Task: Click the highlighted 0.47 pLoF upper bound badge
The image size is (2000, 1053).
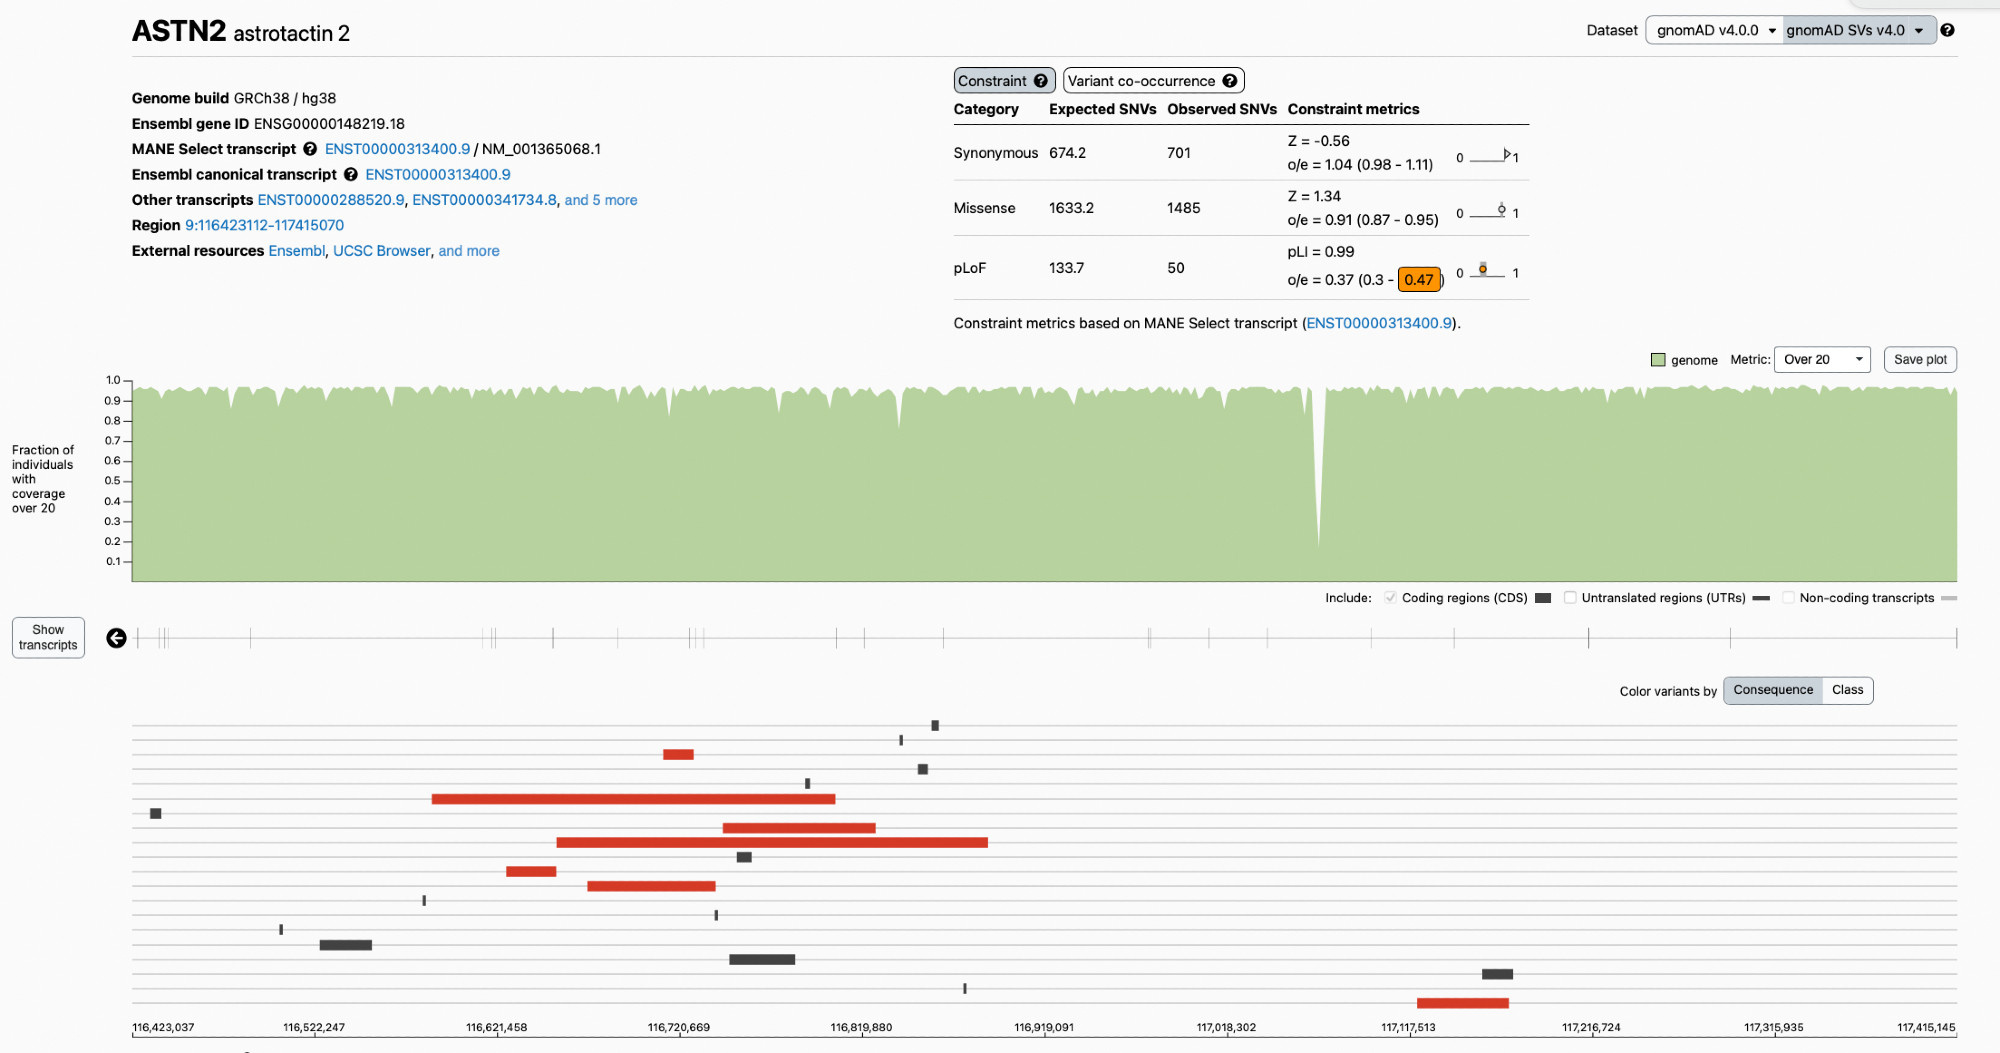Action: [1418, 280]
